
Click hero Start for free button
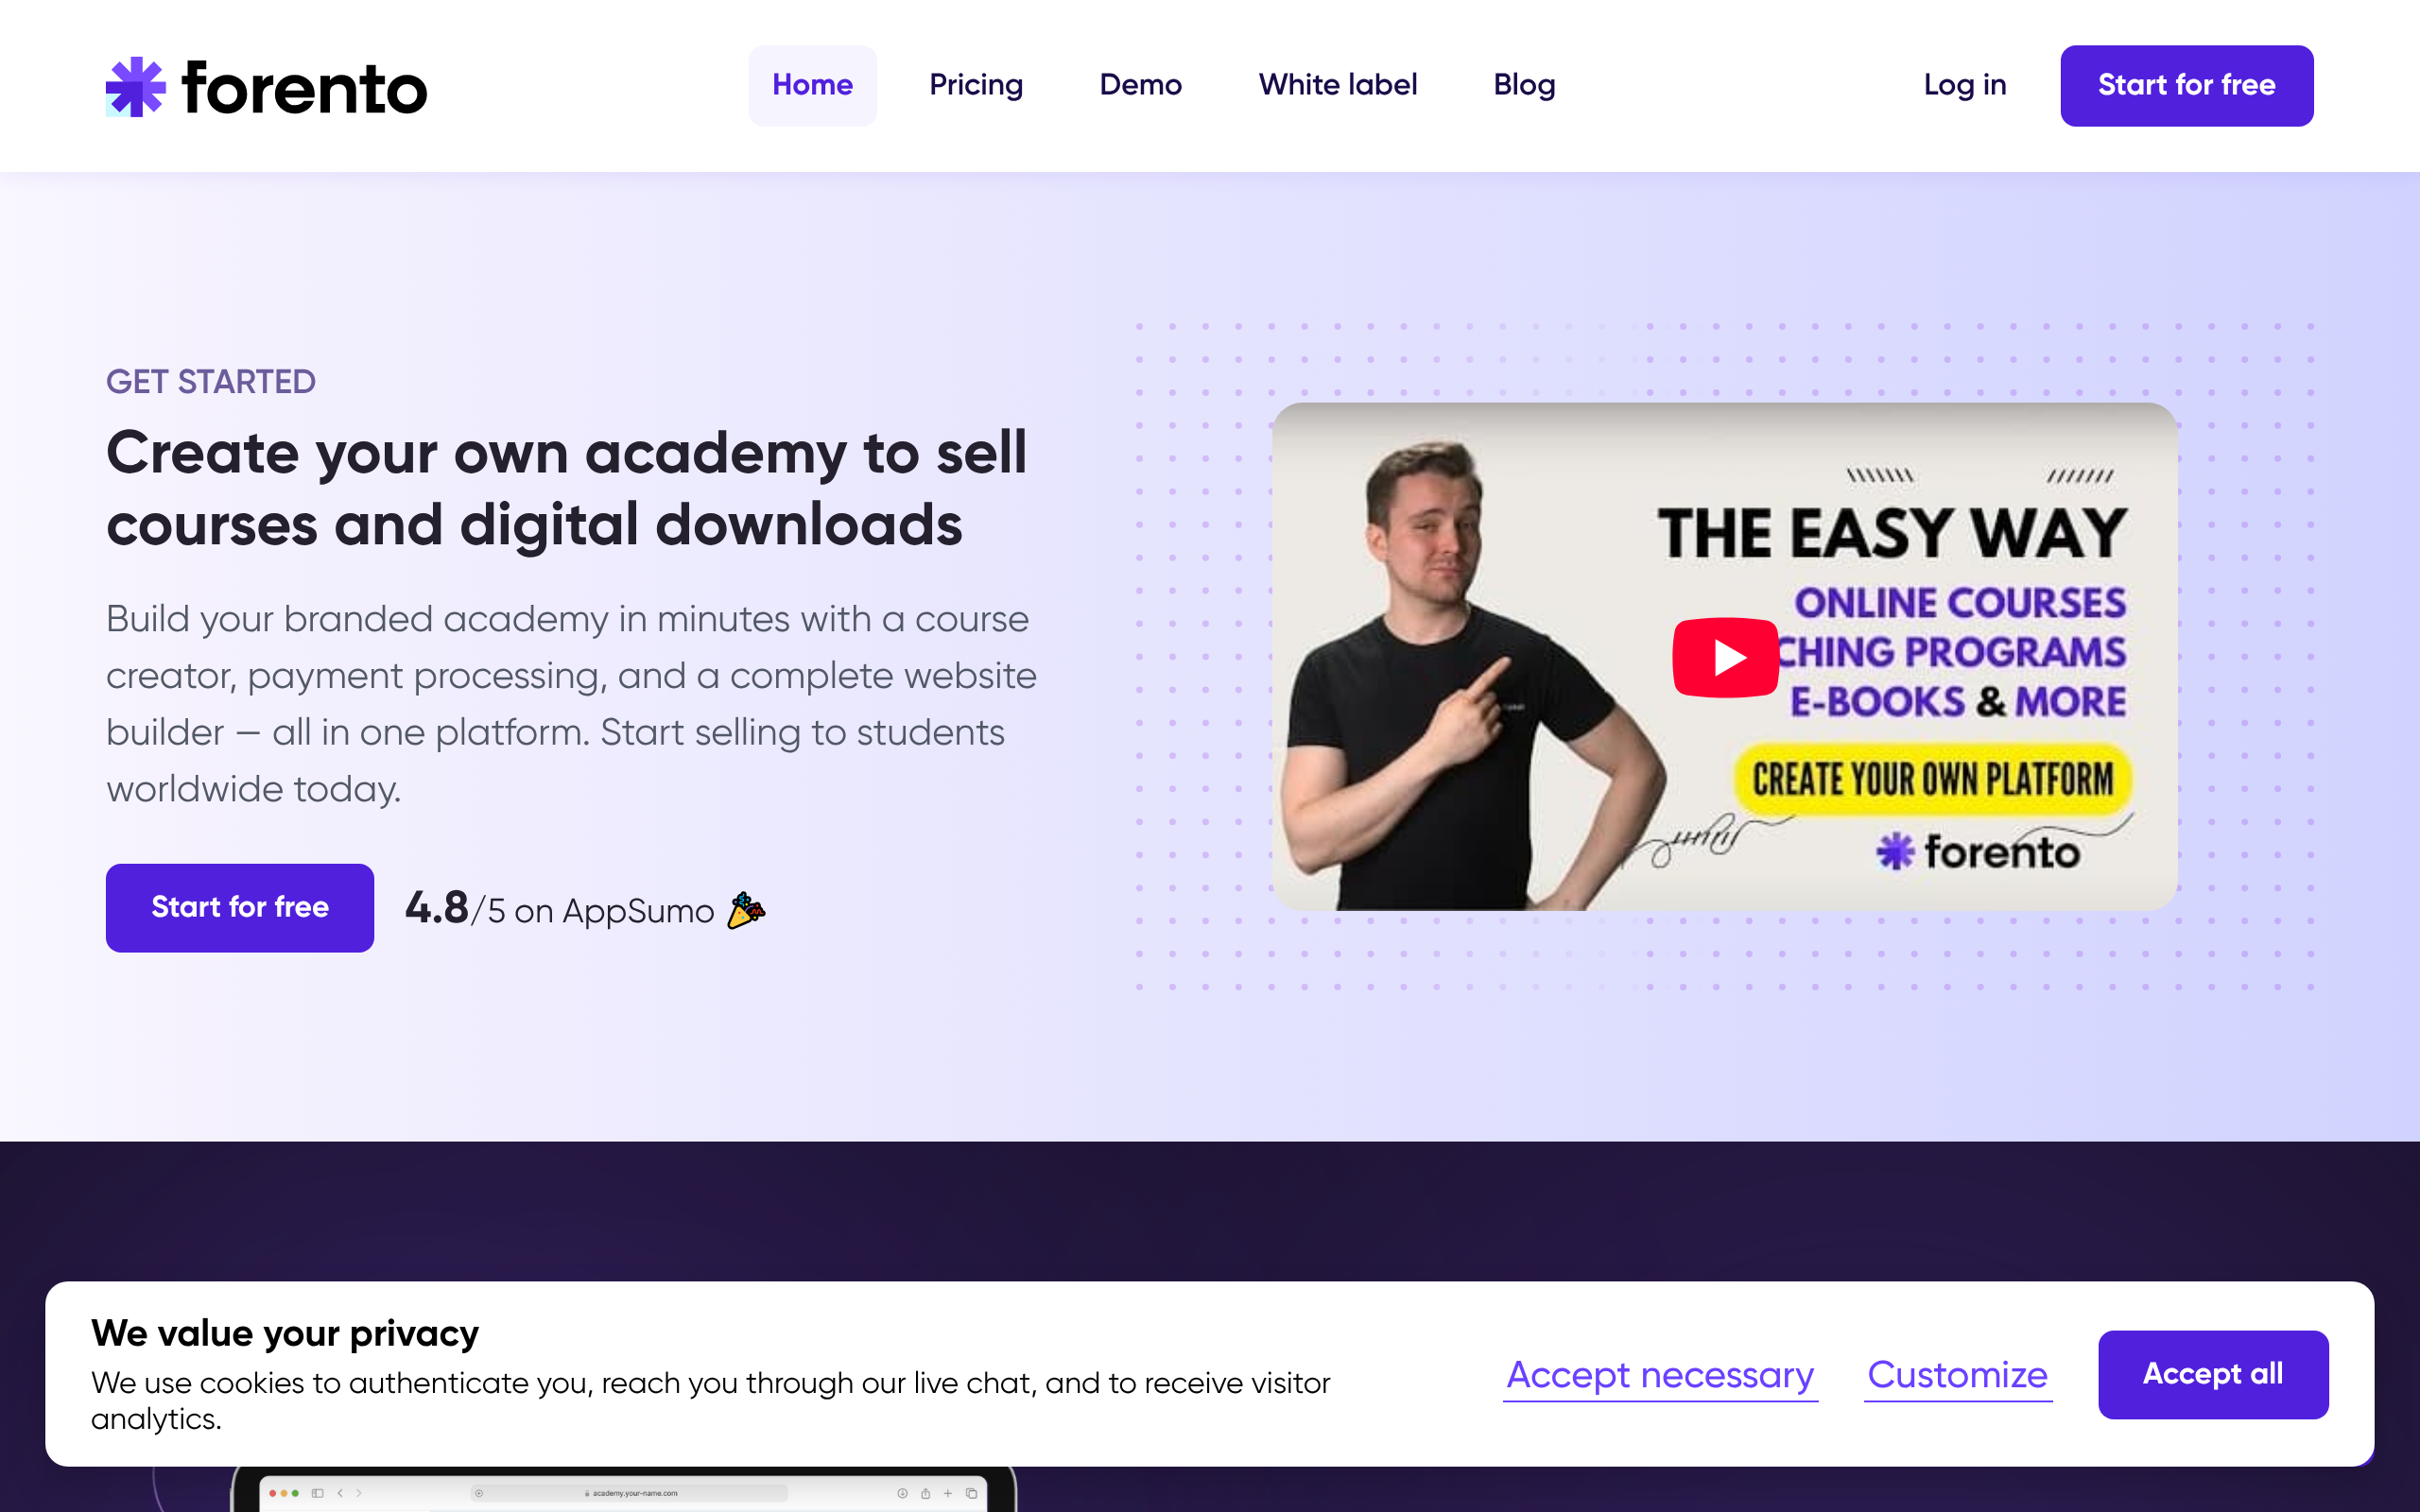coord(240,907)
